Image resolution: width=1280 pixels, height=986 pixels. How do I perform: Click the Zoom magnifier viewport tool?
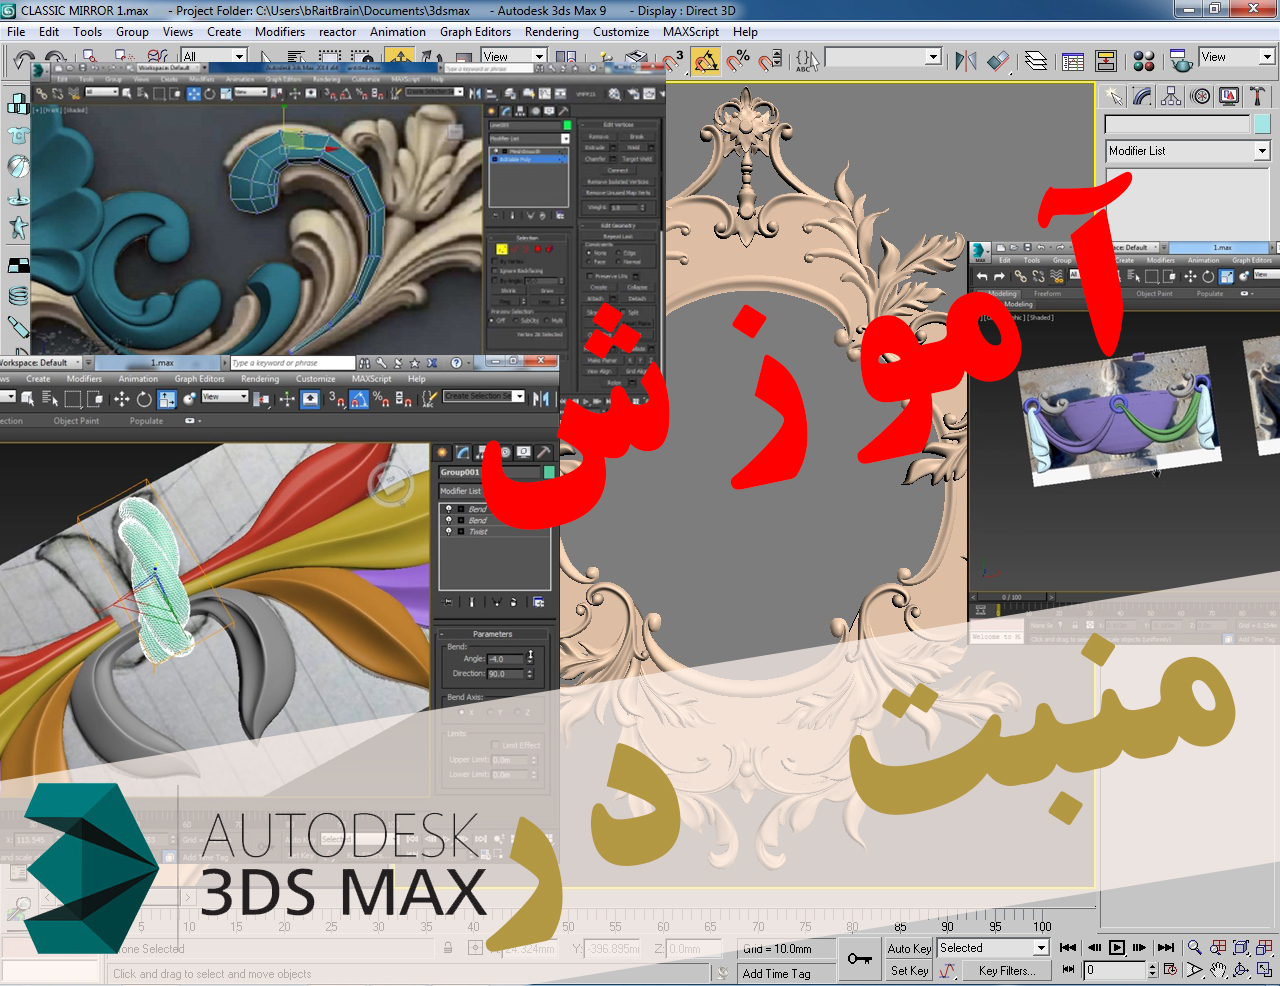1194,947
